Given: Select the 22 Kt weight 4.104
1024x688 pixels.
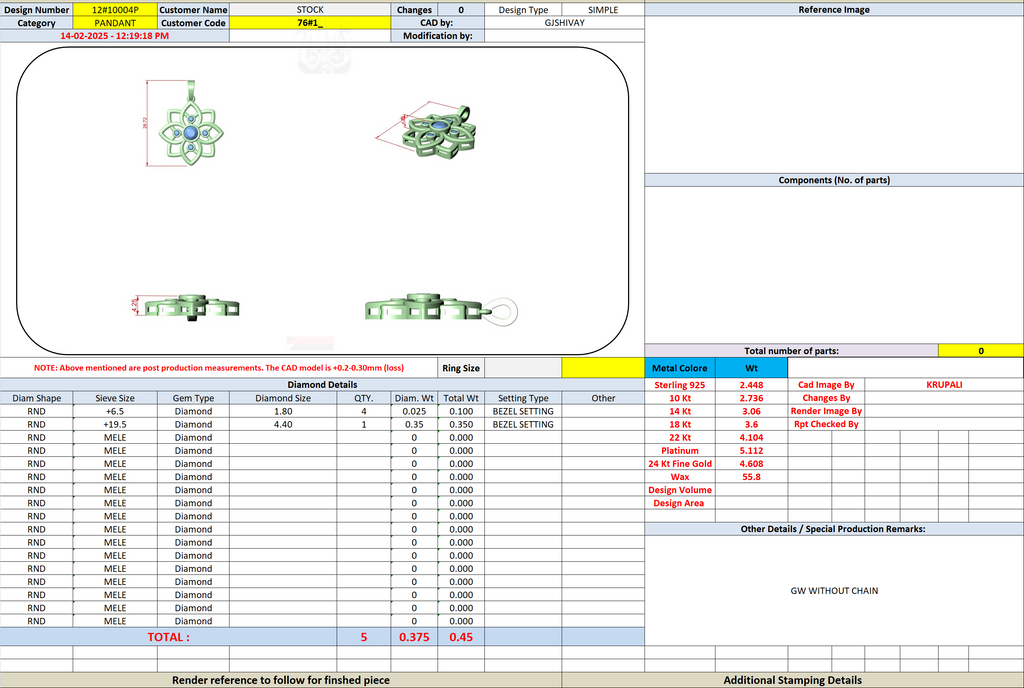Looking at the screenshot, I should 751,437.
